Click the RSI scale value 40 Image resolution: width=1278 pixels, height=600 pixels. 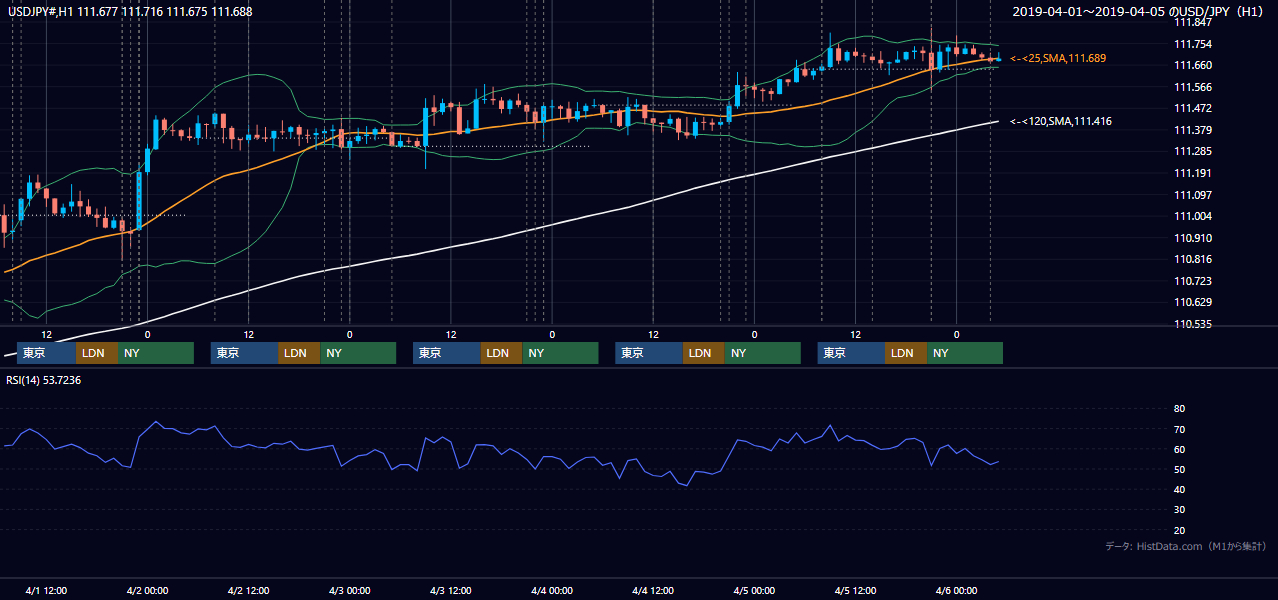1179,489
